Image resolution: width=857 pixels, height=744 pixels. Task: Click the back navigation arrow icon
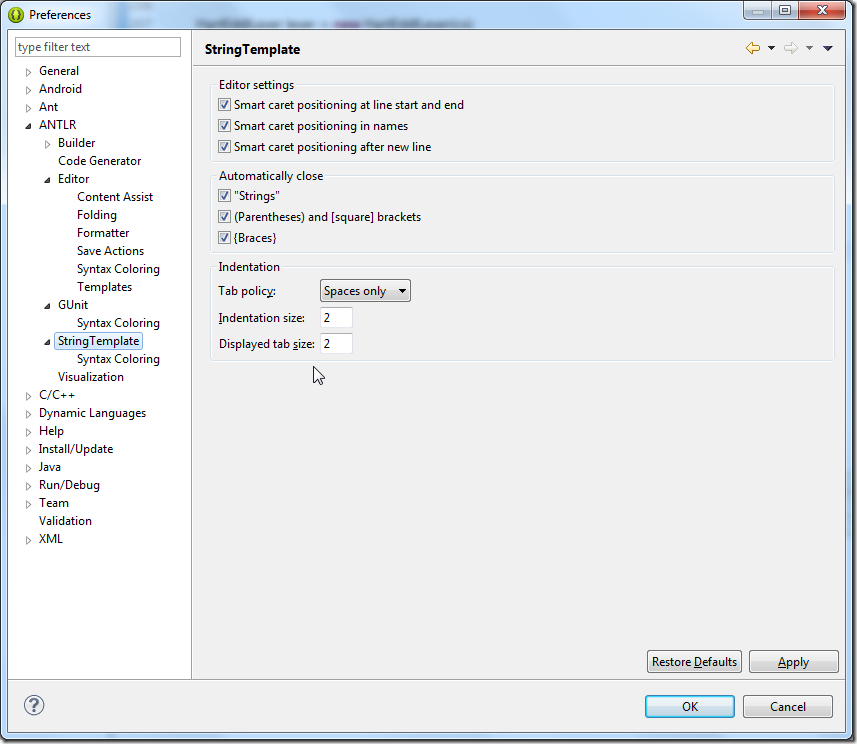tap(753, 48)
